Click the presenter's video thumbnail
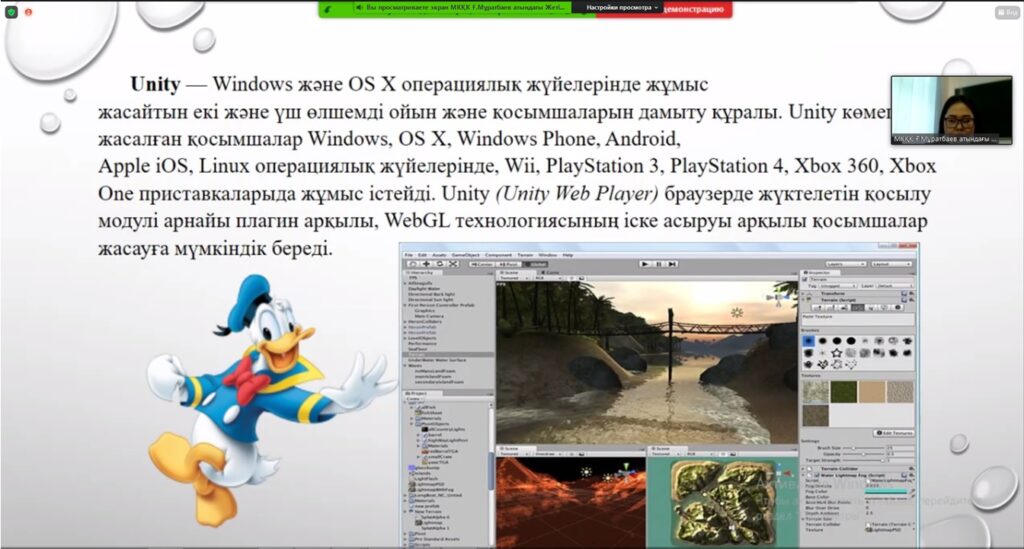Viewport: 1024px width, 549px height. [952, 110]
